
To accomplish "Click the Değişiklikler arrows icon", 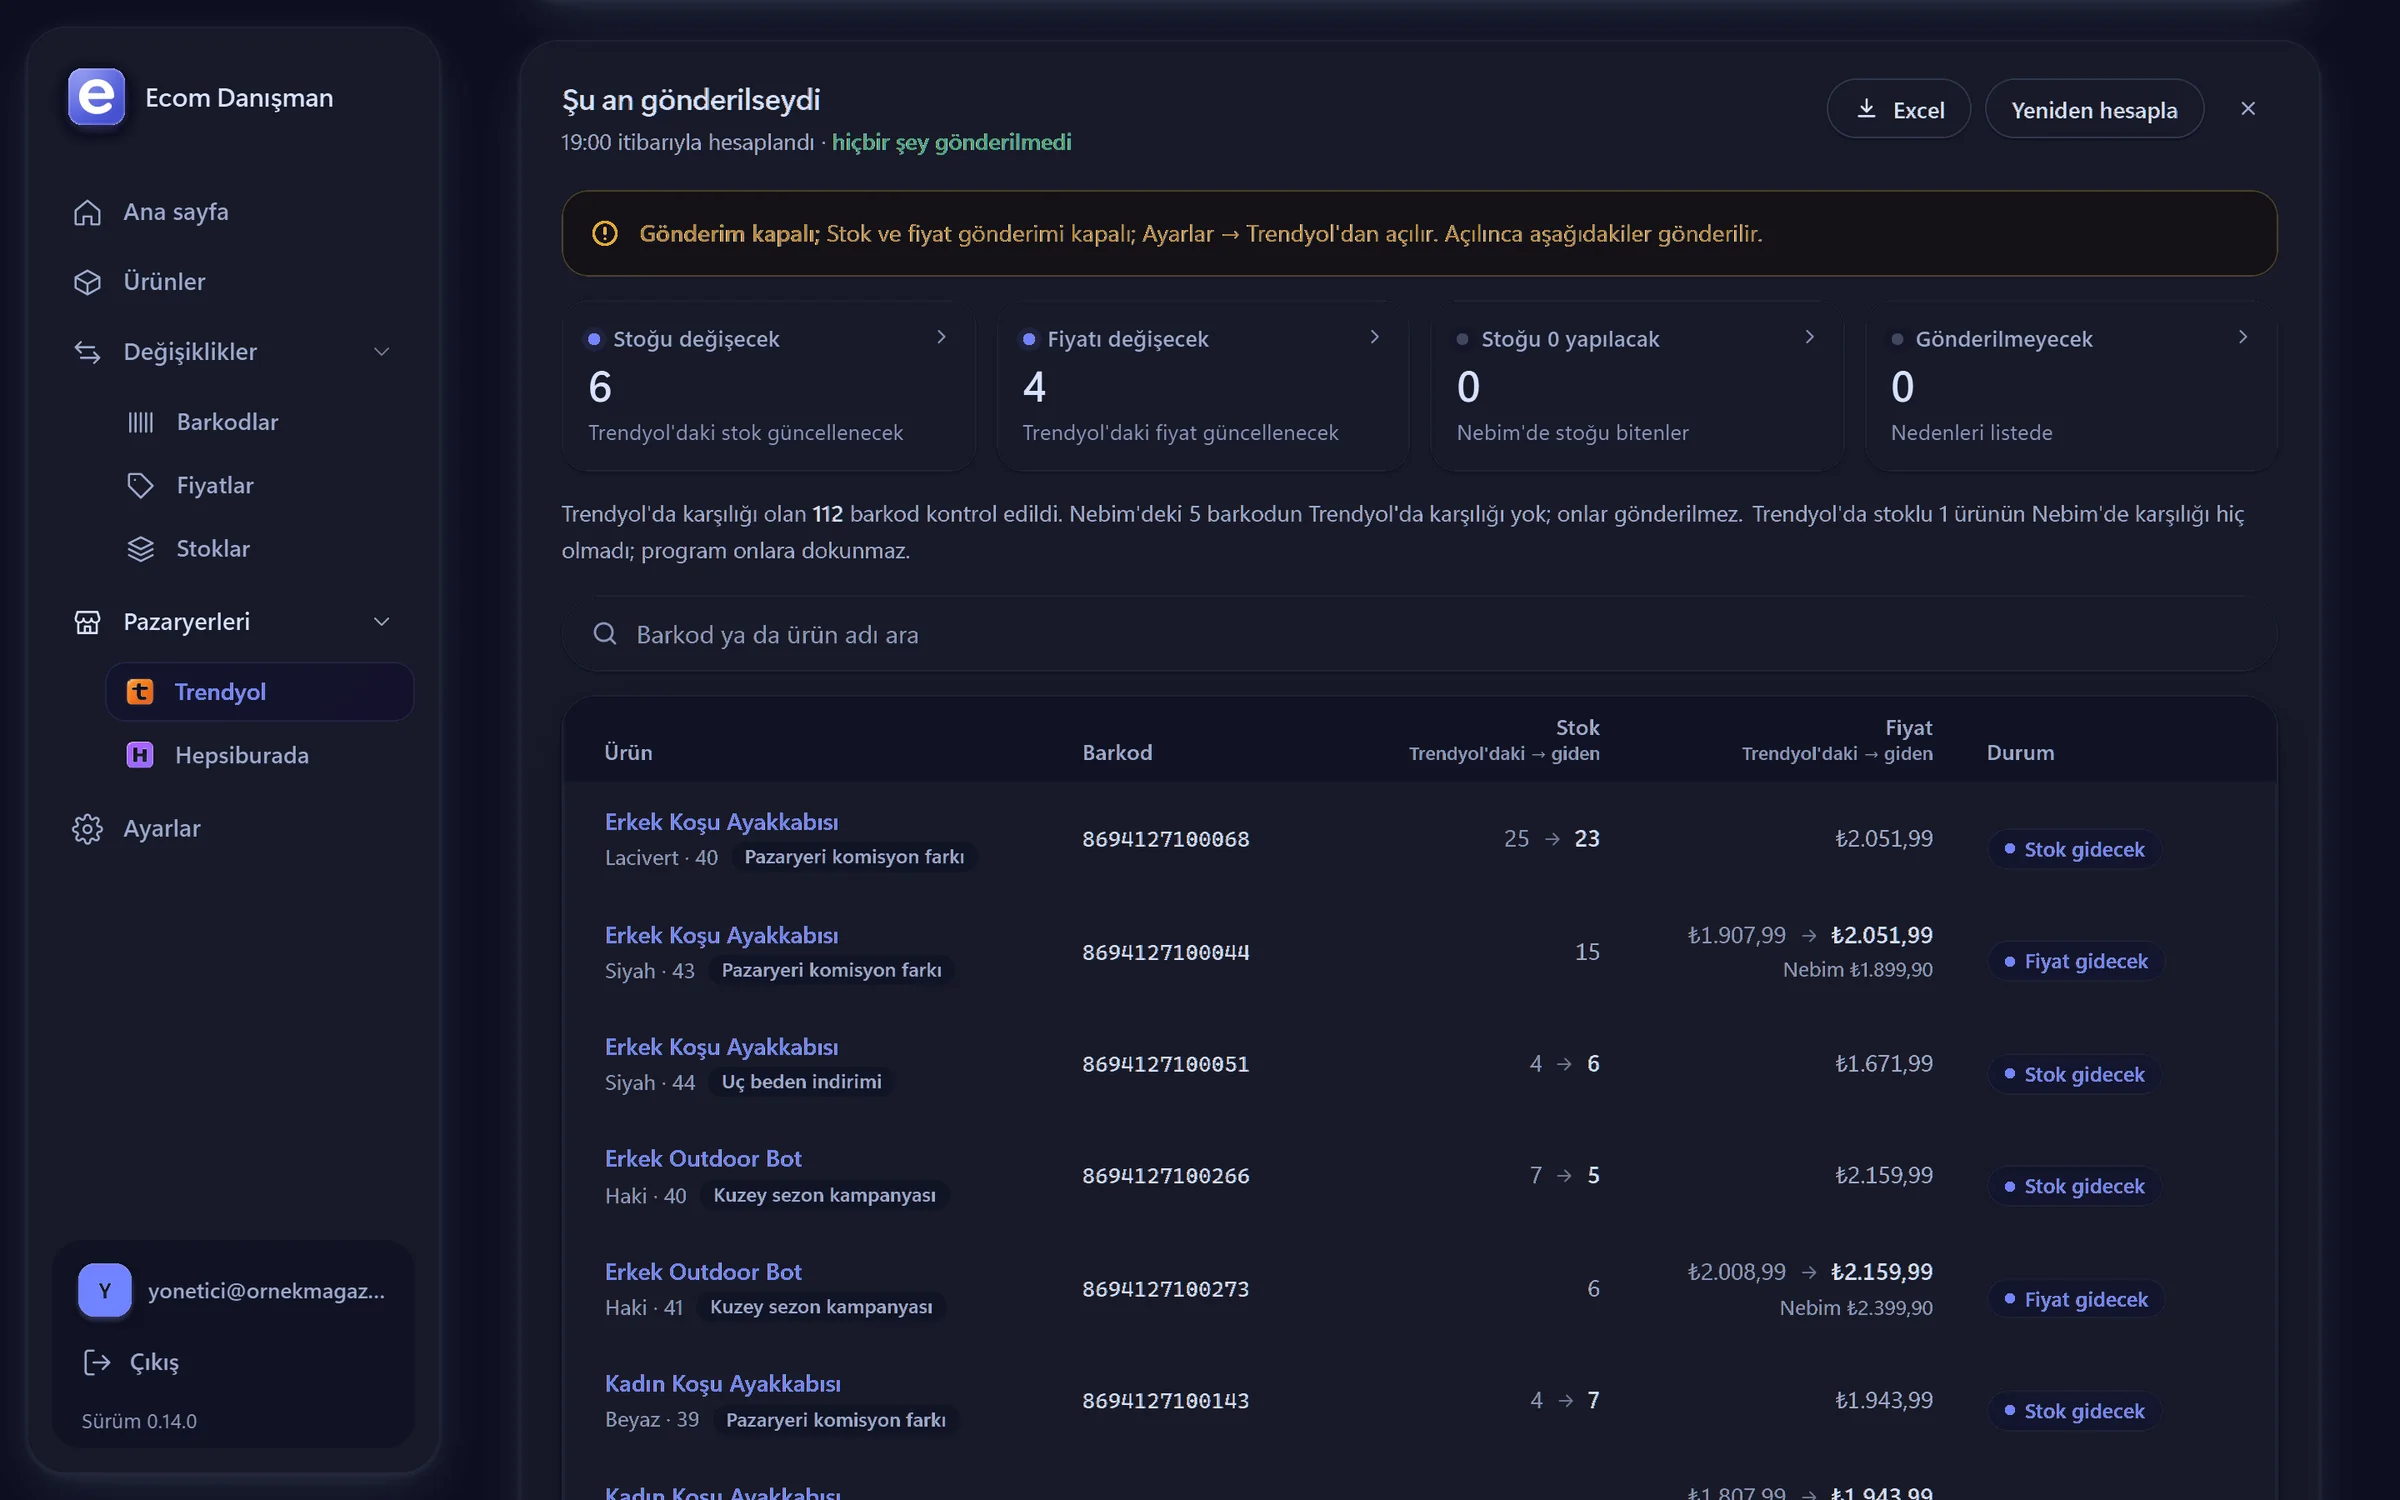I will click(87, 352).
